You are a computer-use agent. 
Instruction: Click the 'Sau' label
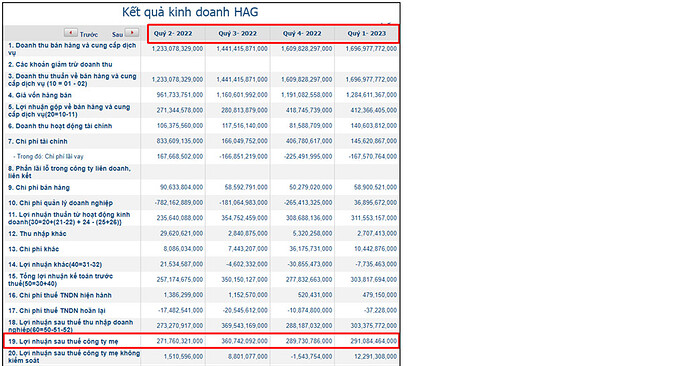(x=117, y=34)
